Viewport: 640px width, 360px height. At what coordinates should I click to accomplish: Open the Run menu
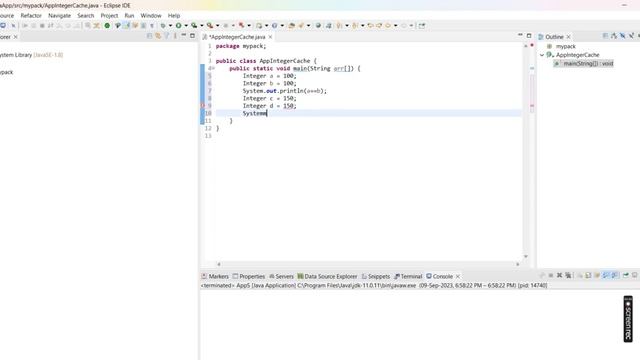(x=129, y=16)
